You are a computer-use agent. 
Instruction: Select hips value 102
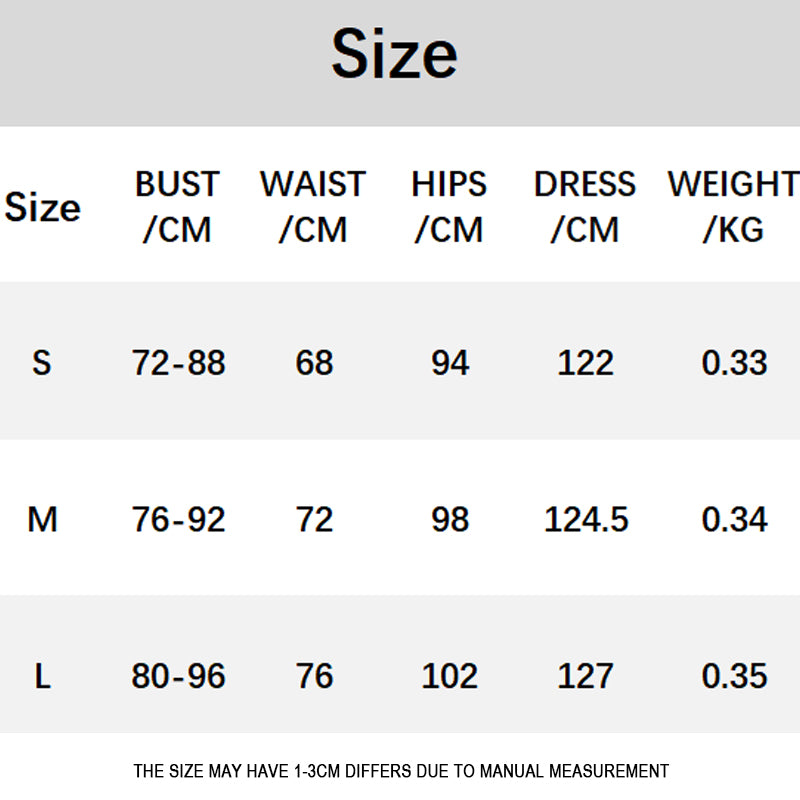point(449,676)
